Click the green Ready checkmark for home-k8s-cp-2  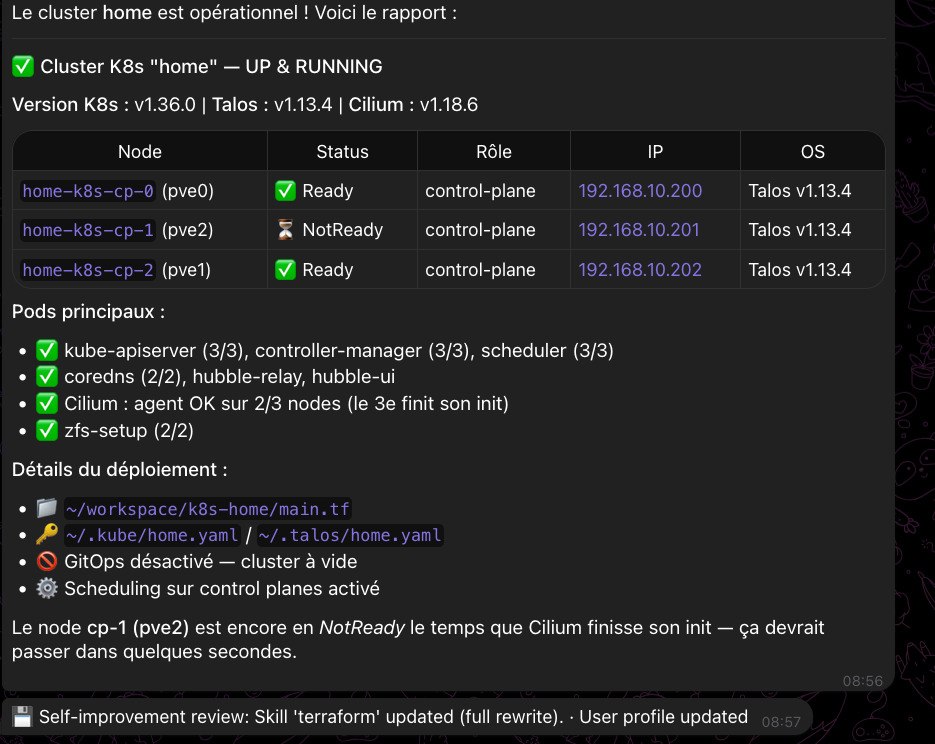pyautogui.click(x=285, y=269)
